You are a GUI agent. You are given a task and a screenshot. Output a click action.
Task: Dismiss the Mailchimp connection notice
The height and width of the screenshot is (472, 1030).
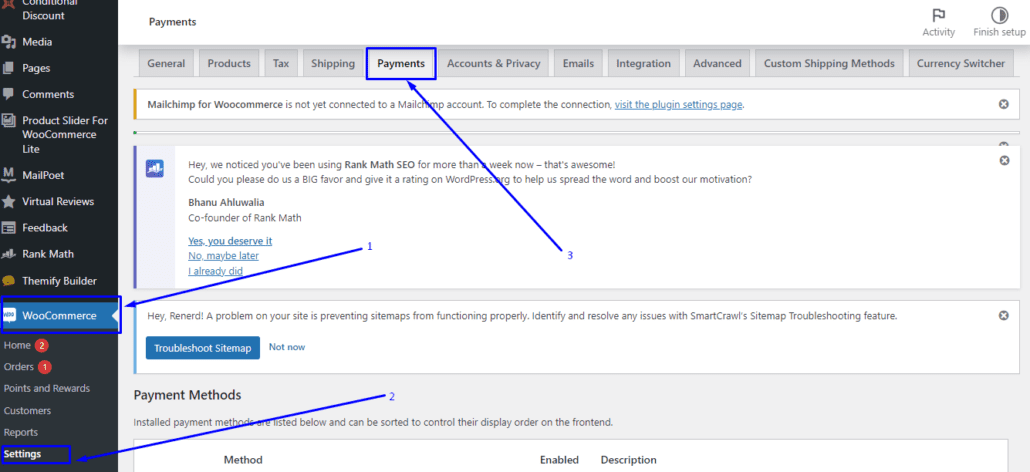(1003, 104)
